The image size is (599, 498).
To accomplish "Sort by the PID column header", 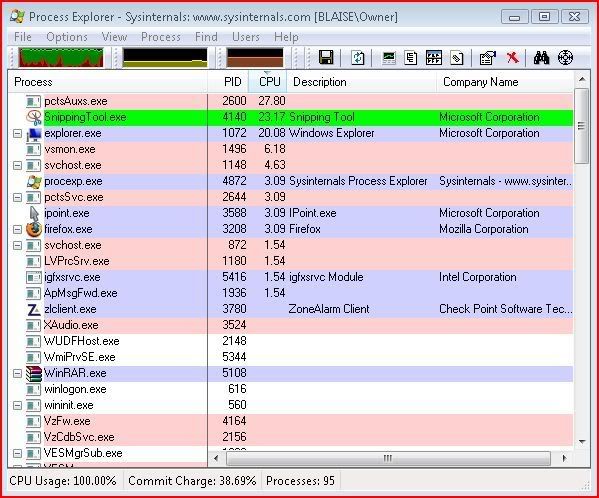I will 228,82.
